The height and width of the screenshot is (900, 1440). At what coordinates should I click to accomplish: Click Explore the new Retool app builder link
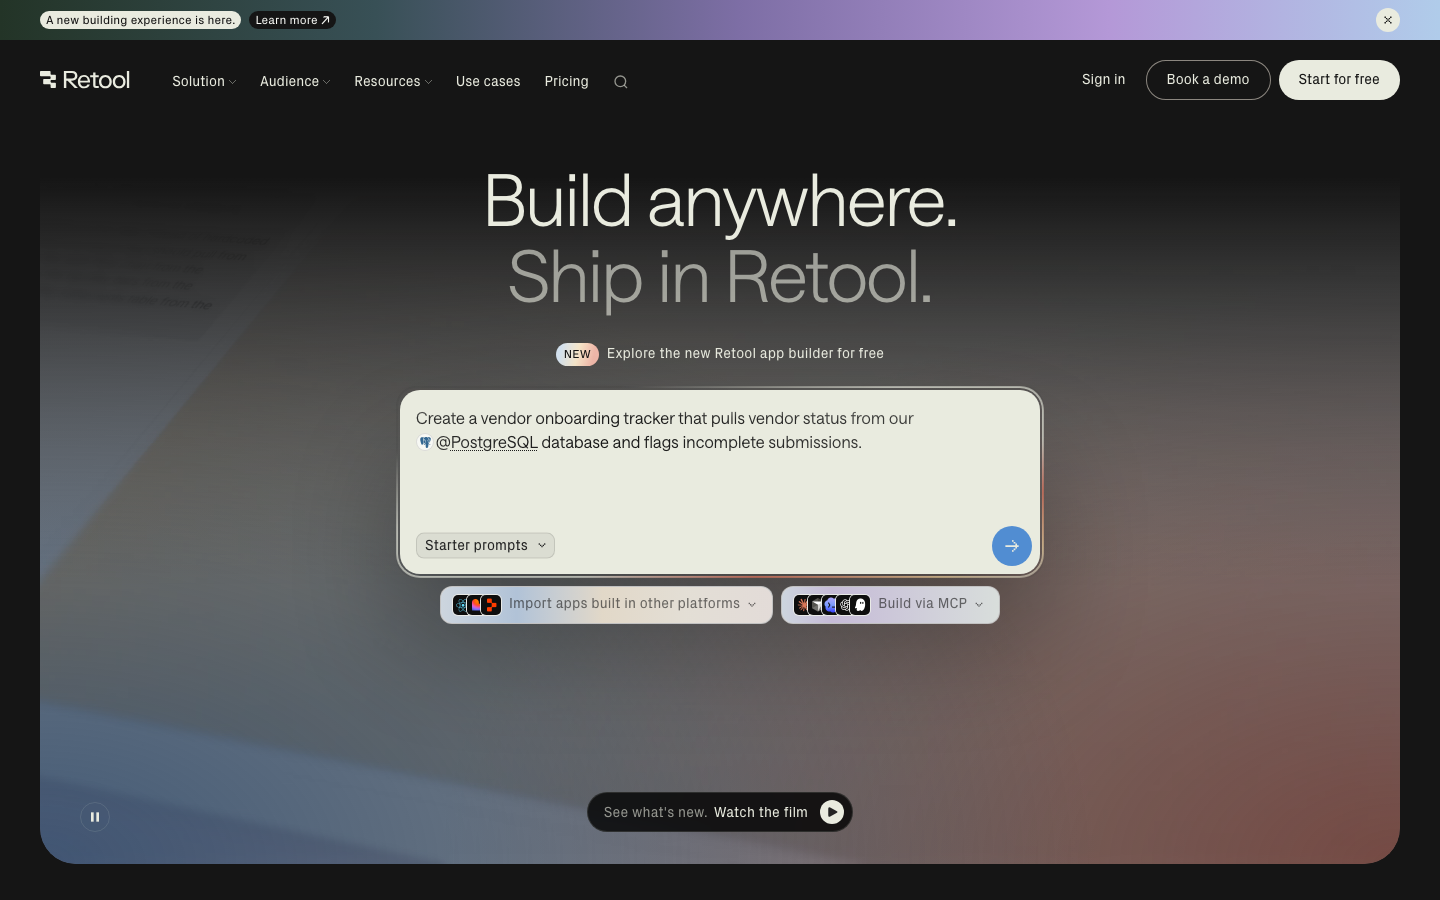point(745,354)
